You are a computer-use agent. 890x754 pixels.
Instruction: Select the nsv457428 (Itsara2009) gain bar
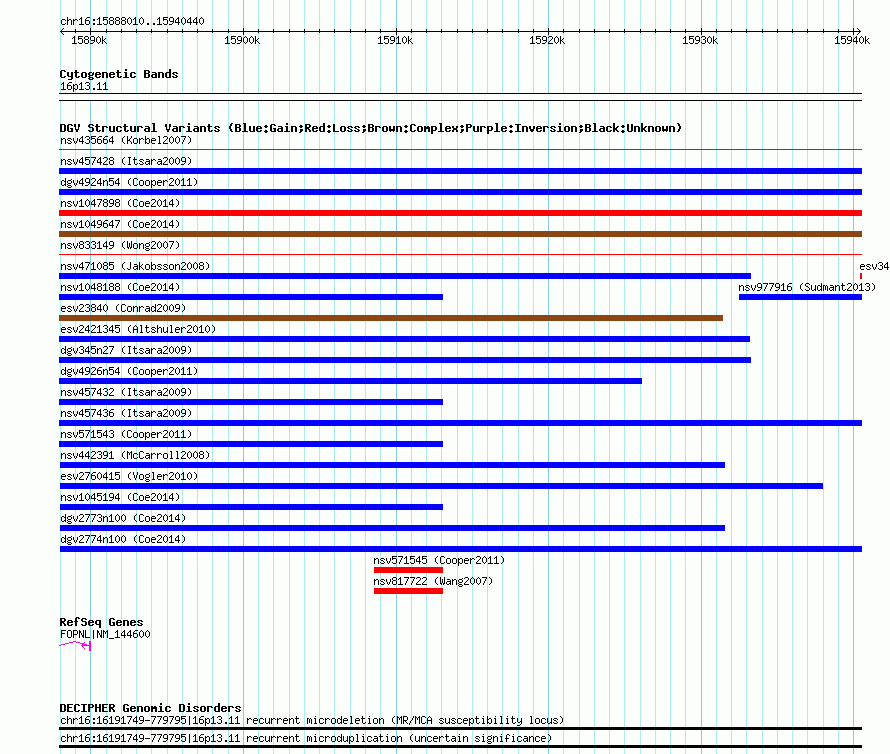(460, 171)
